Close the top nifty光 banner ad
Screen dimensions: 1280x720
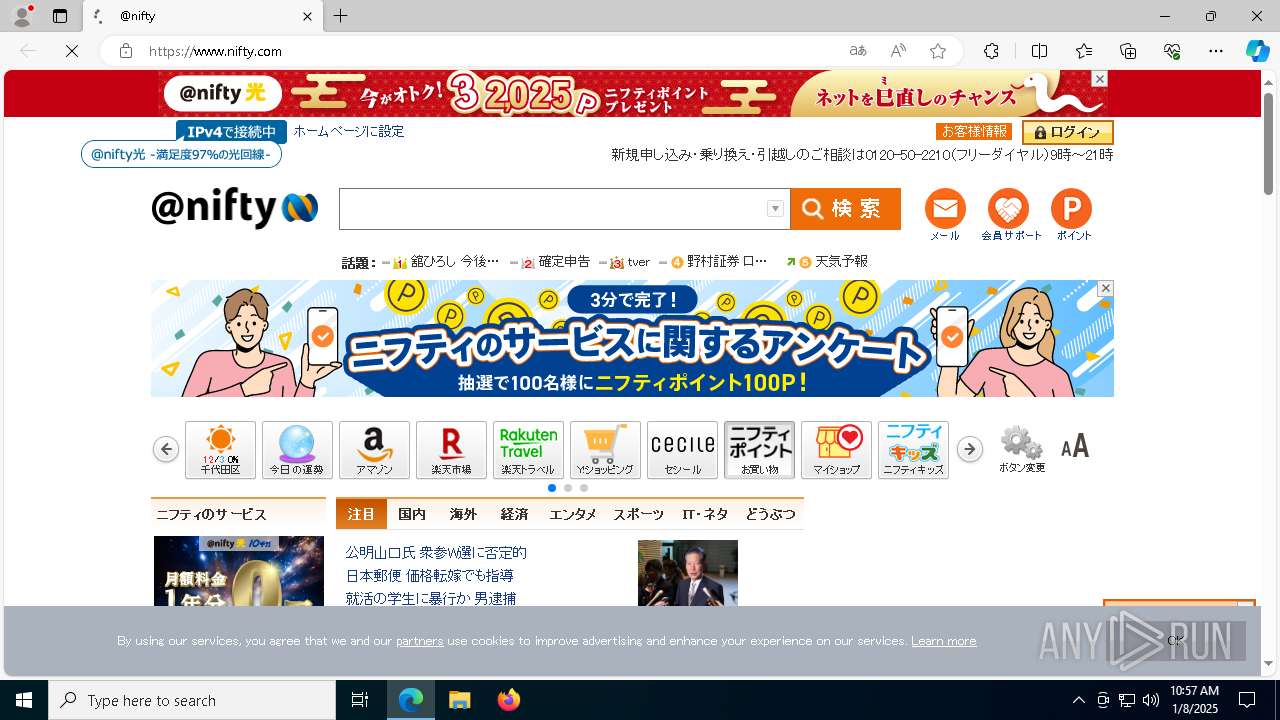pos(1099,78)
